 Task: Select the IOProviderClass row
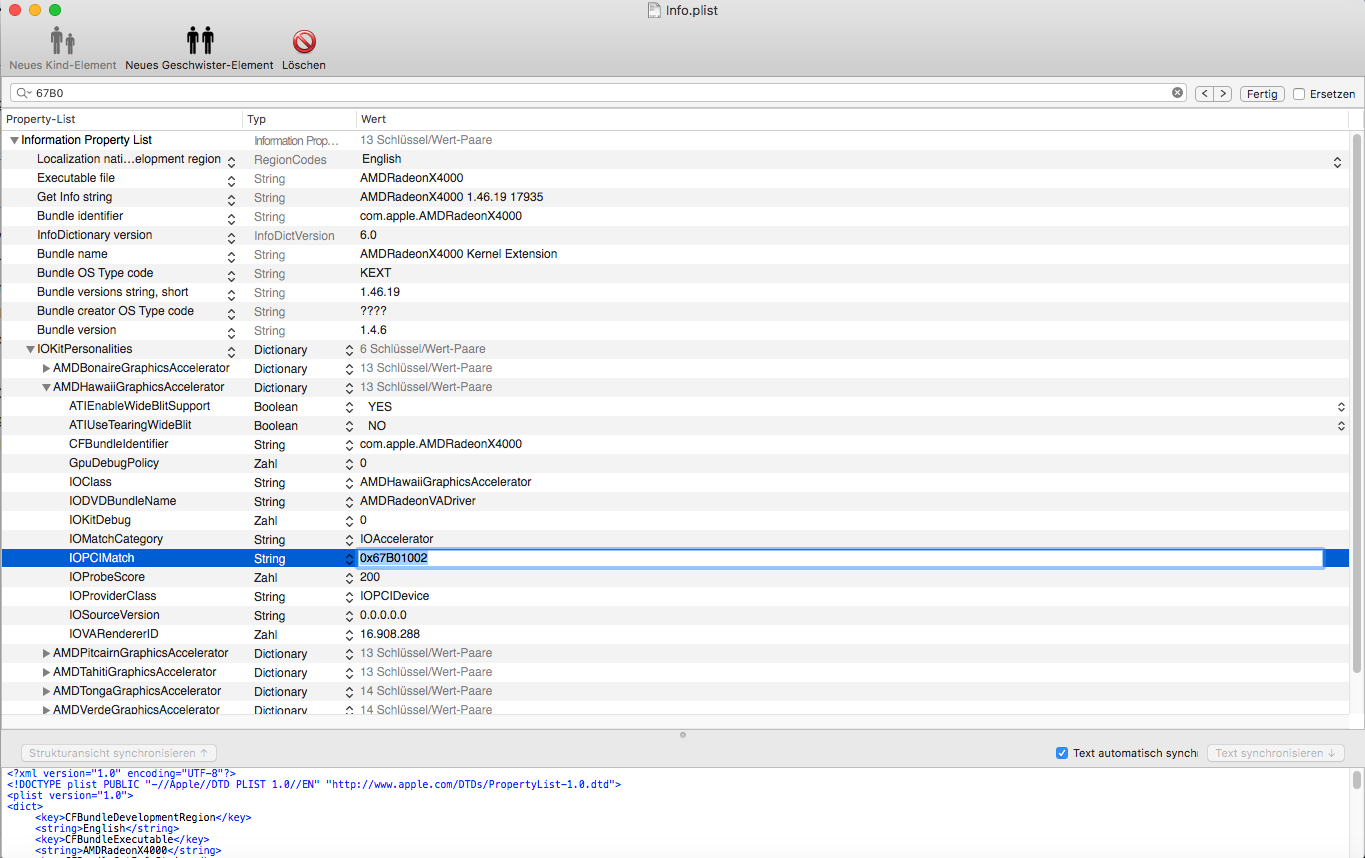(675, 597)
